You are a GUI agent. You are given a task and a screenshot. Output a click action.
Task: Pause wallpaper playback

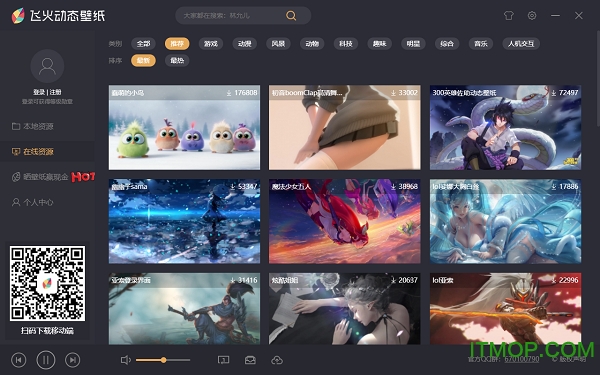[x=46, y=360]
